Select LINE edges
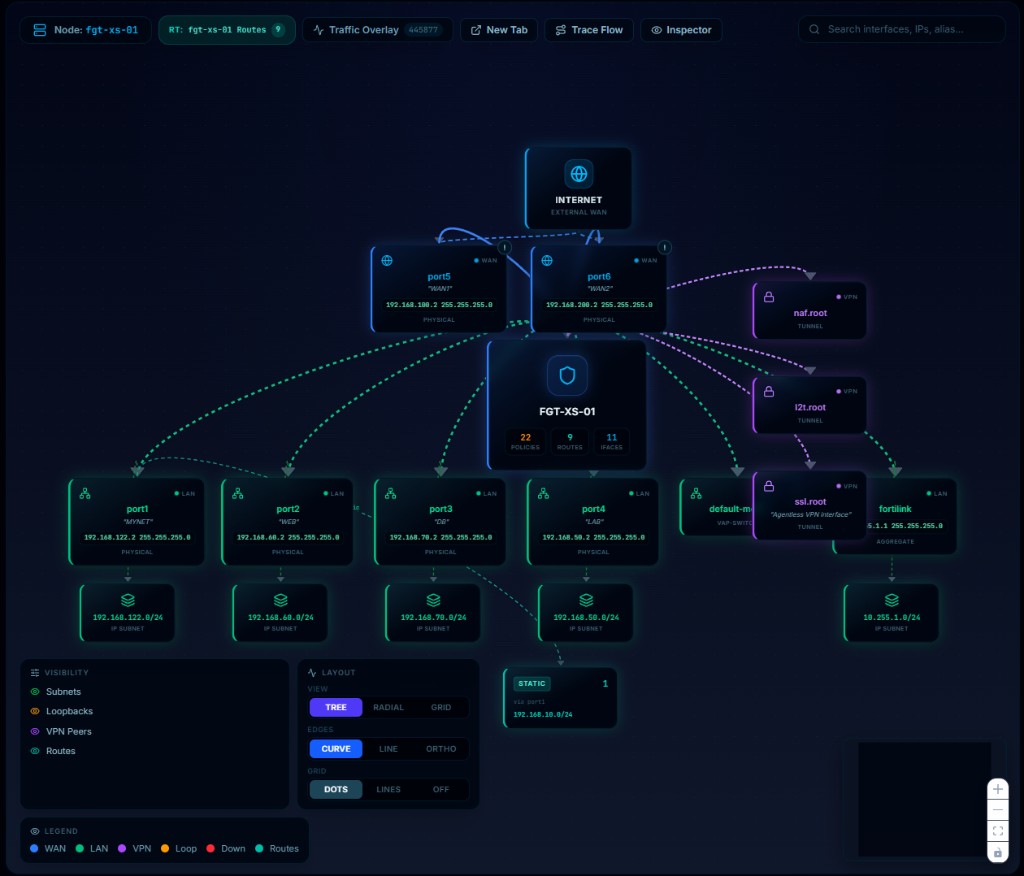The height and width of the screenshot is (876, 1024). pos(389,749)
